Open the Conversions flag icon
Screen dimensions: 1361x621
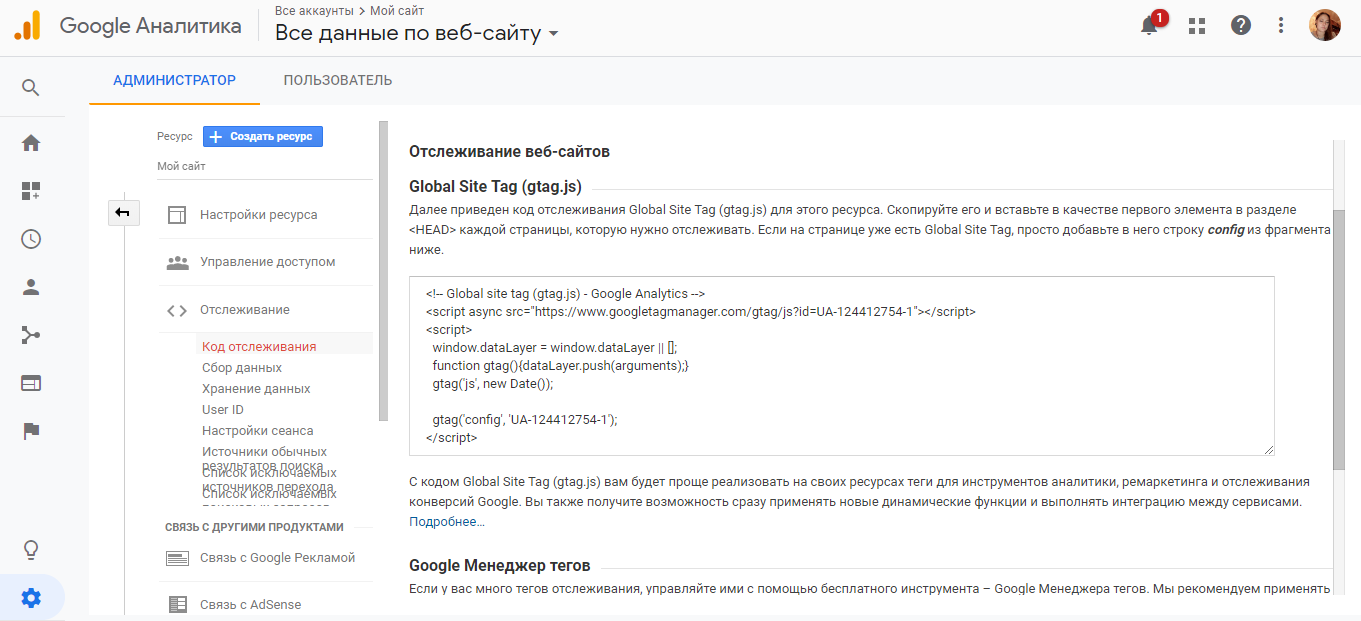(x=31, y=431)
